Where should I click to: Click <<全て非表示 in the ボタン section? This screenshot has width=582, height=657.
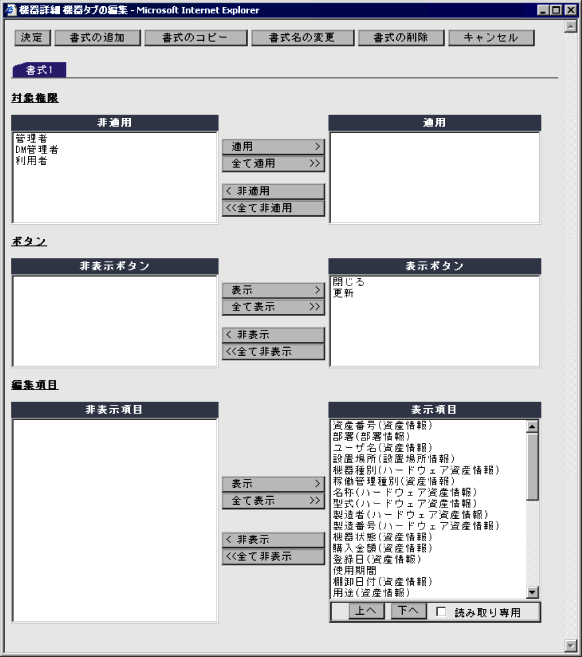273,352
